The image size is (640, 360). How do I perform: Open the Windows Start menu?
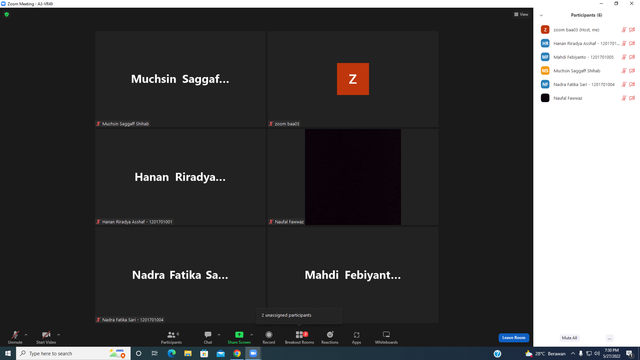click(8, 353)
